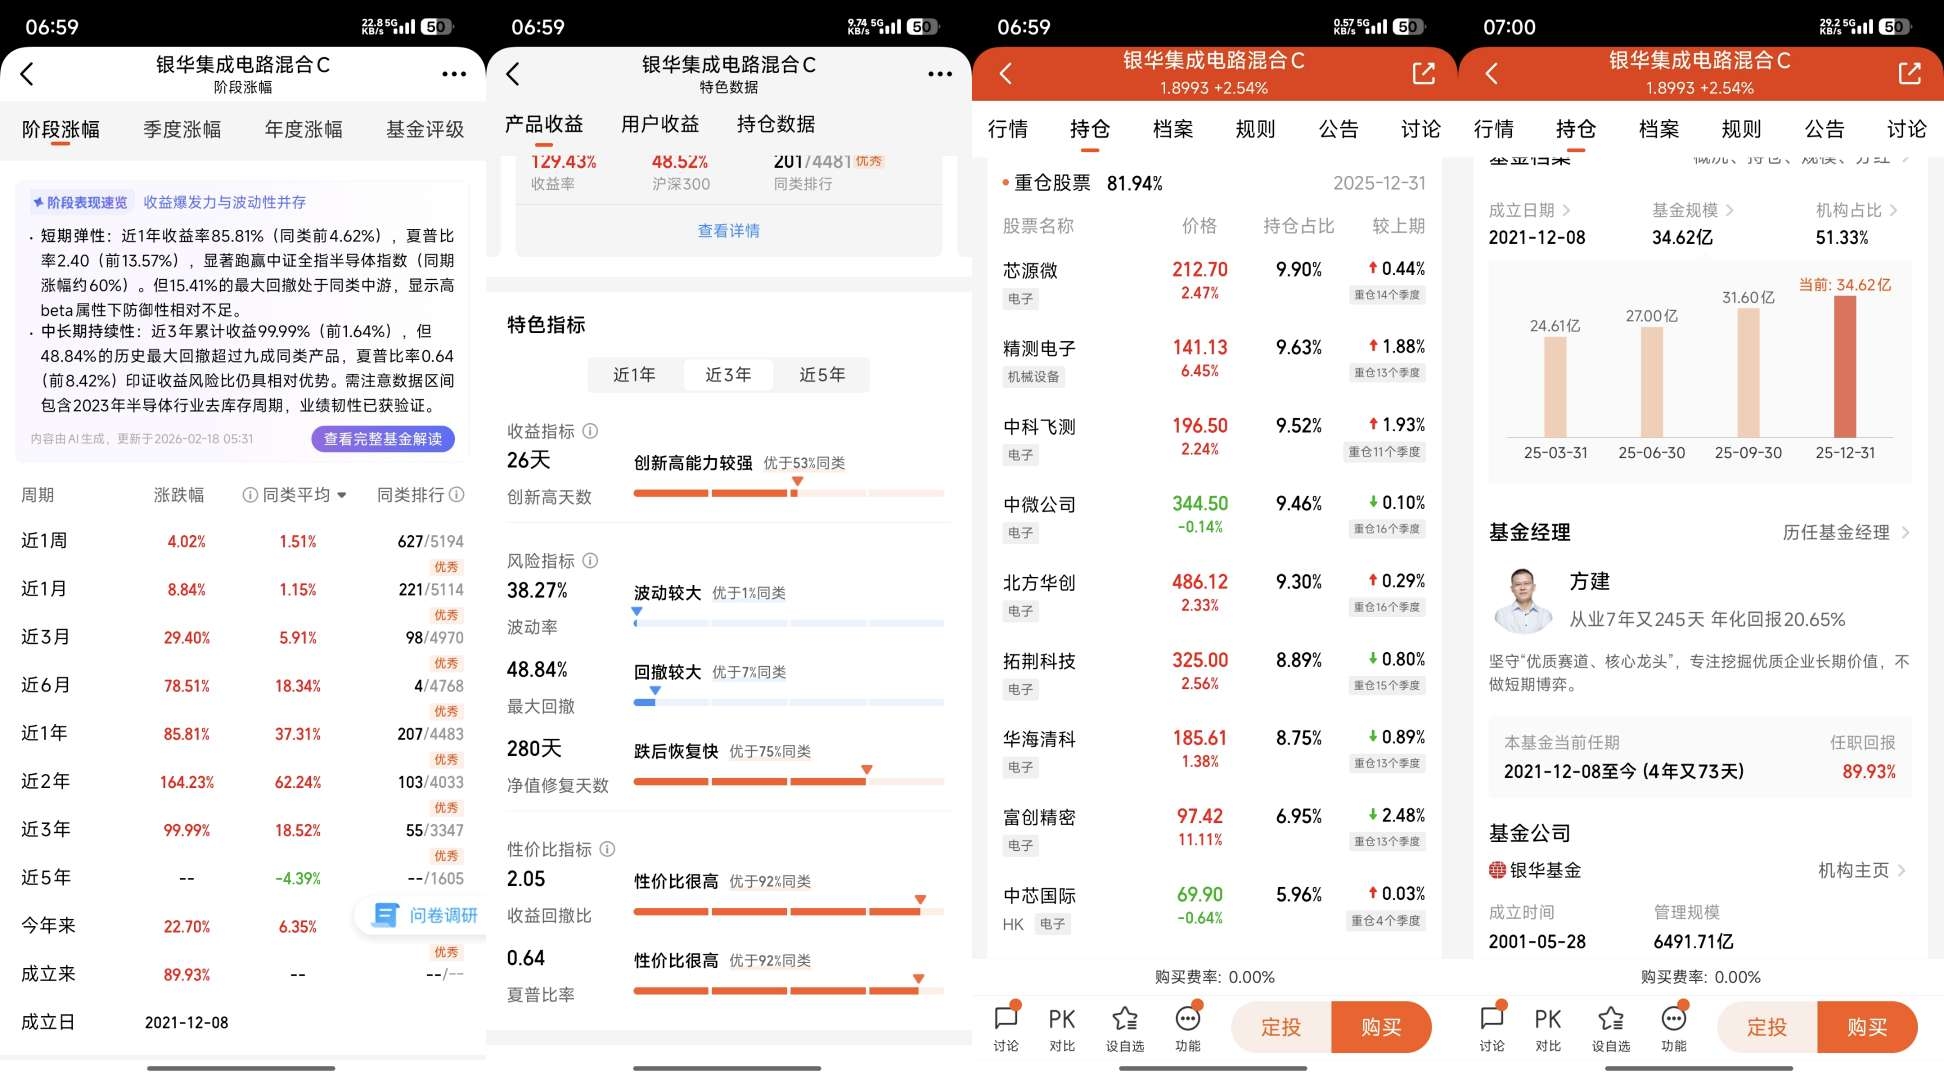The width and height of the screenshot is (1944, 1080).
Task: Tap 问卷调研 floating survey icon
Action: coord(386,915)
